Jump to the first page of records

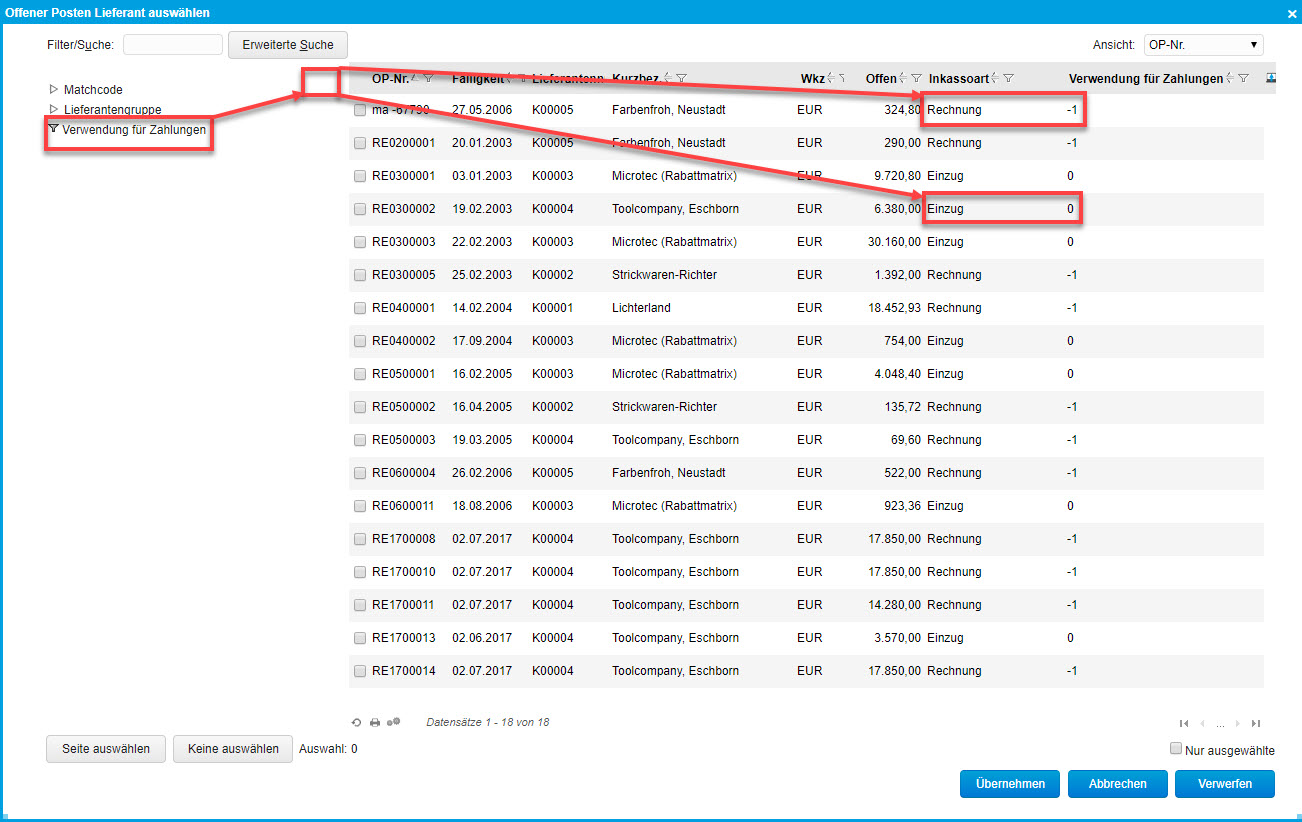(x=1184, y=723)
